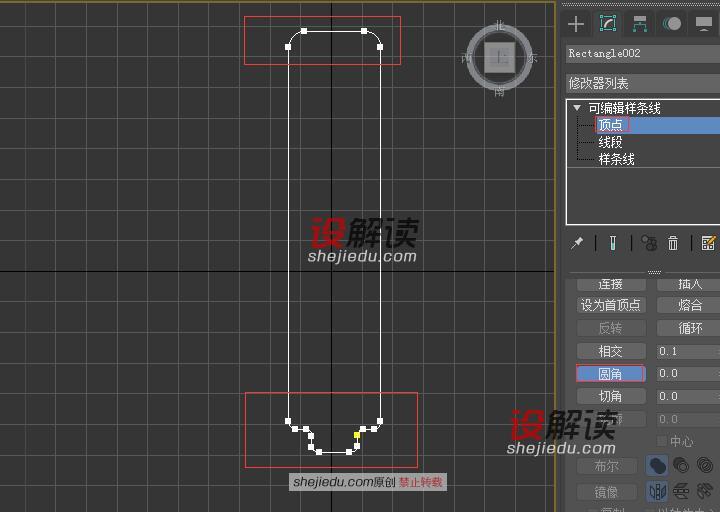Open the 修改器列表 modifier list dropdown
720x512 pixels.
point(643,84)
